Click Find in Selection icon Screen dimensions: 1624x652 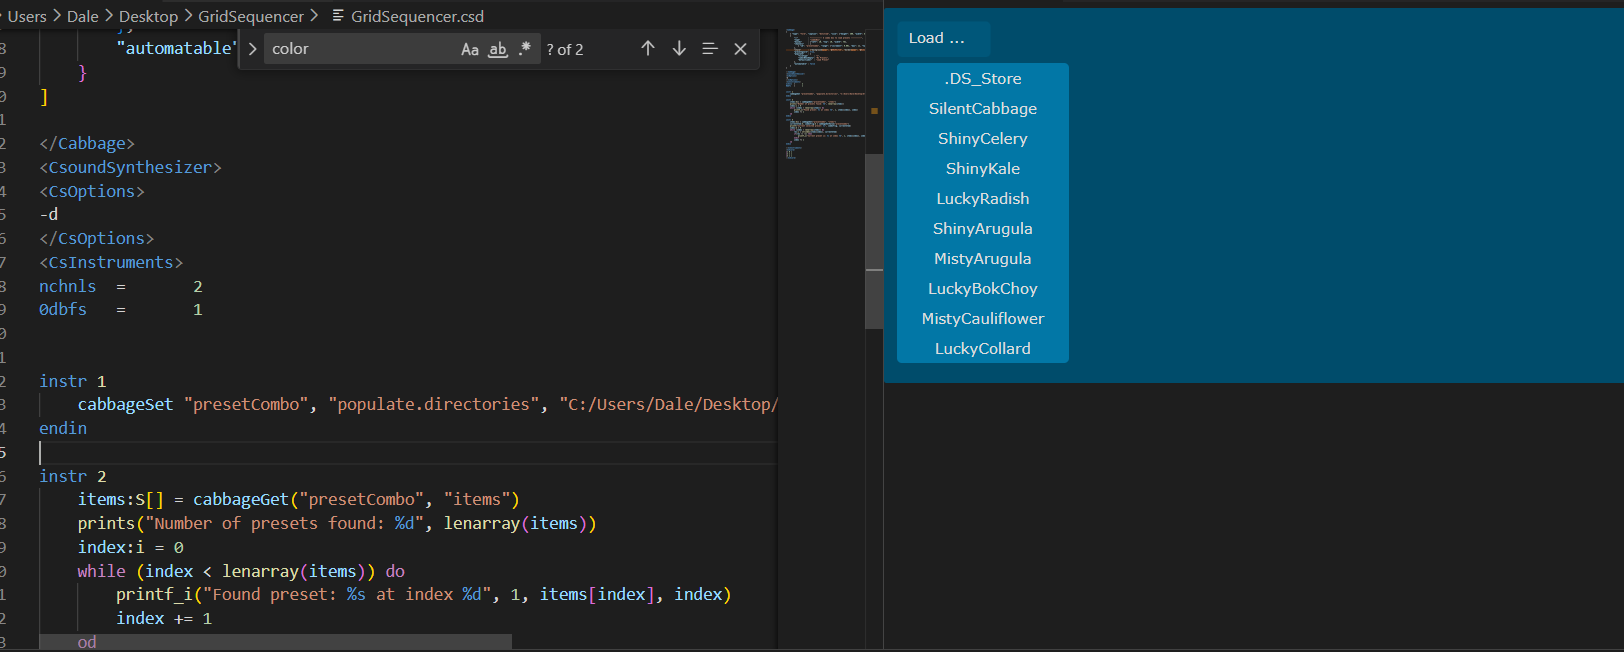point(710,49)
